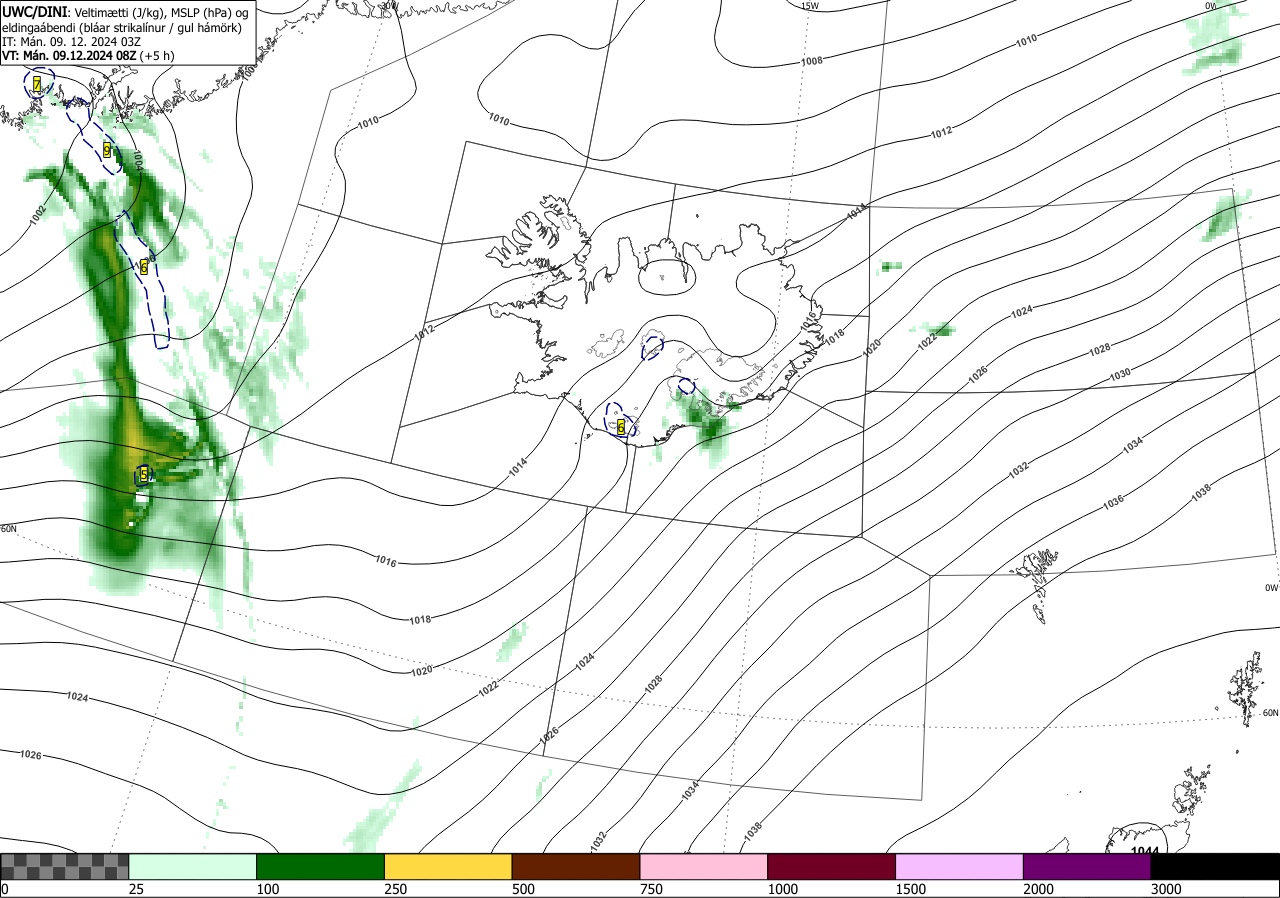Select the deep purple legend swatch
The image size is (1280, 898).
[1087, 866]
